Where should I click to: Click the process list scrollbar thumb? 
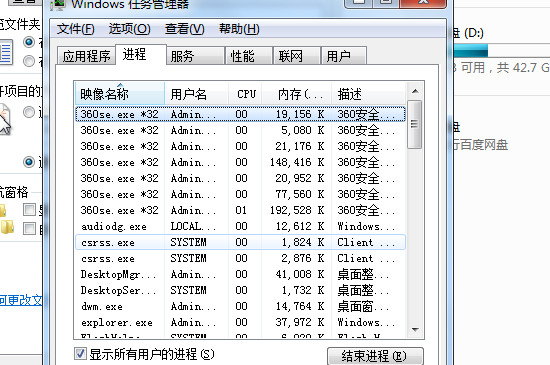click(x=415, y=124)
